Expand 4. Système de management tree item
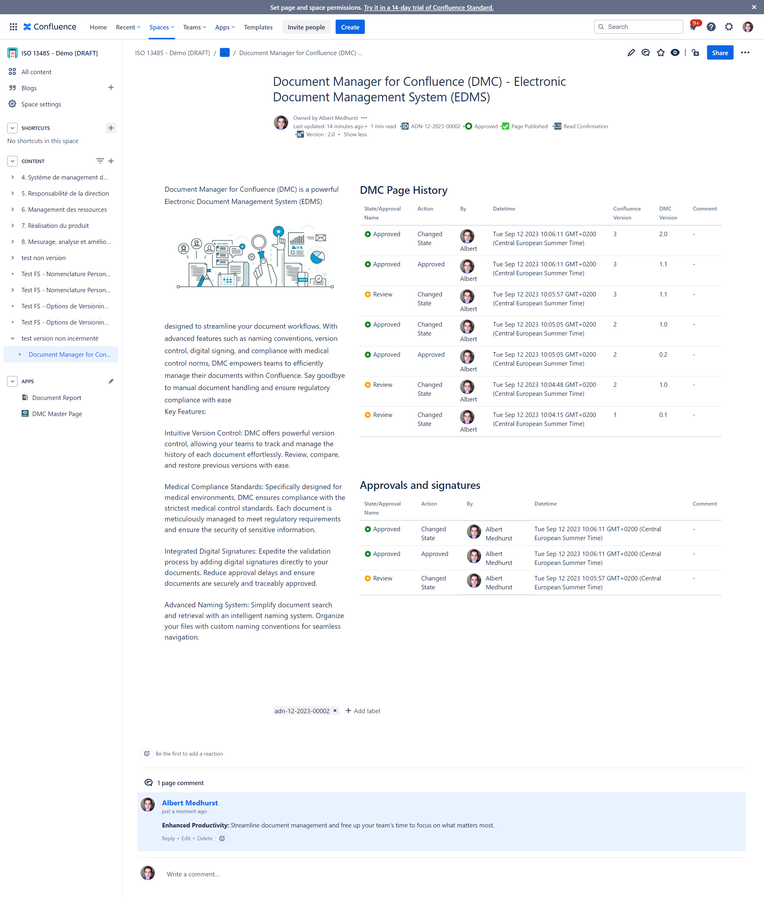Image resolution: width=764 pixels, height=899 pixels. pos(13,178)
